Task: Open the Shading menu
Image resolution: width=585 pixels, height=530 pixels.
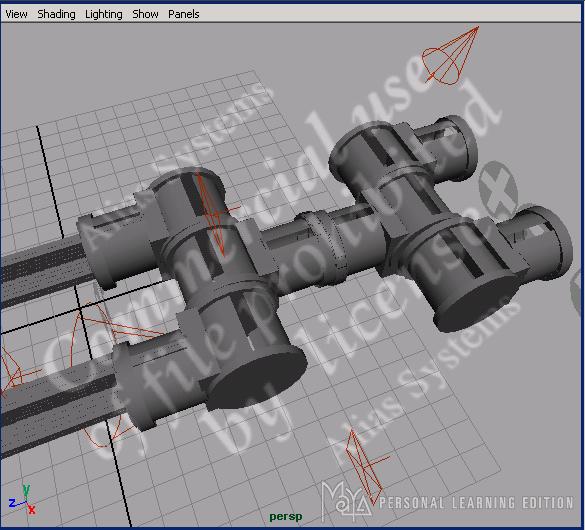Action: (x=56, y=15)
